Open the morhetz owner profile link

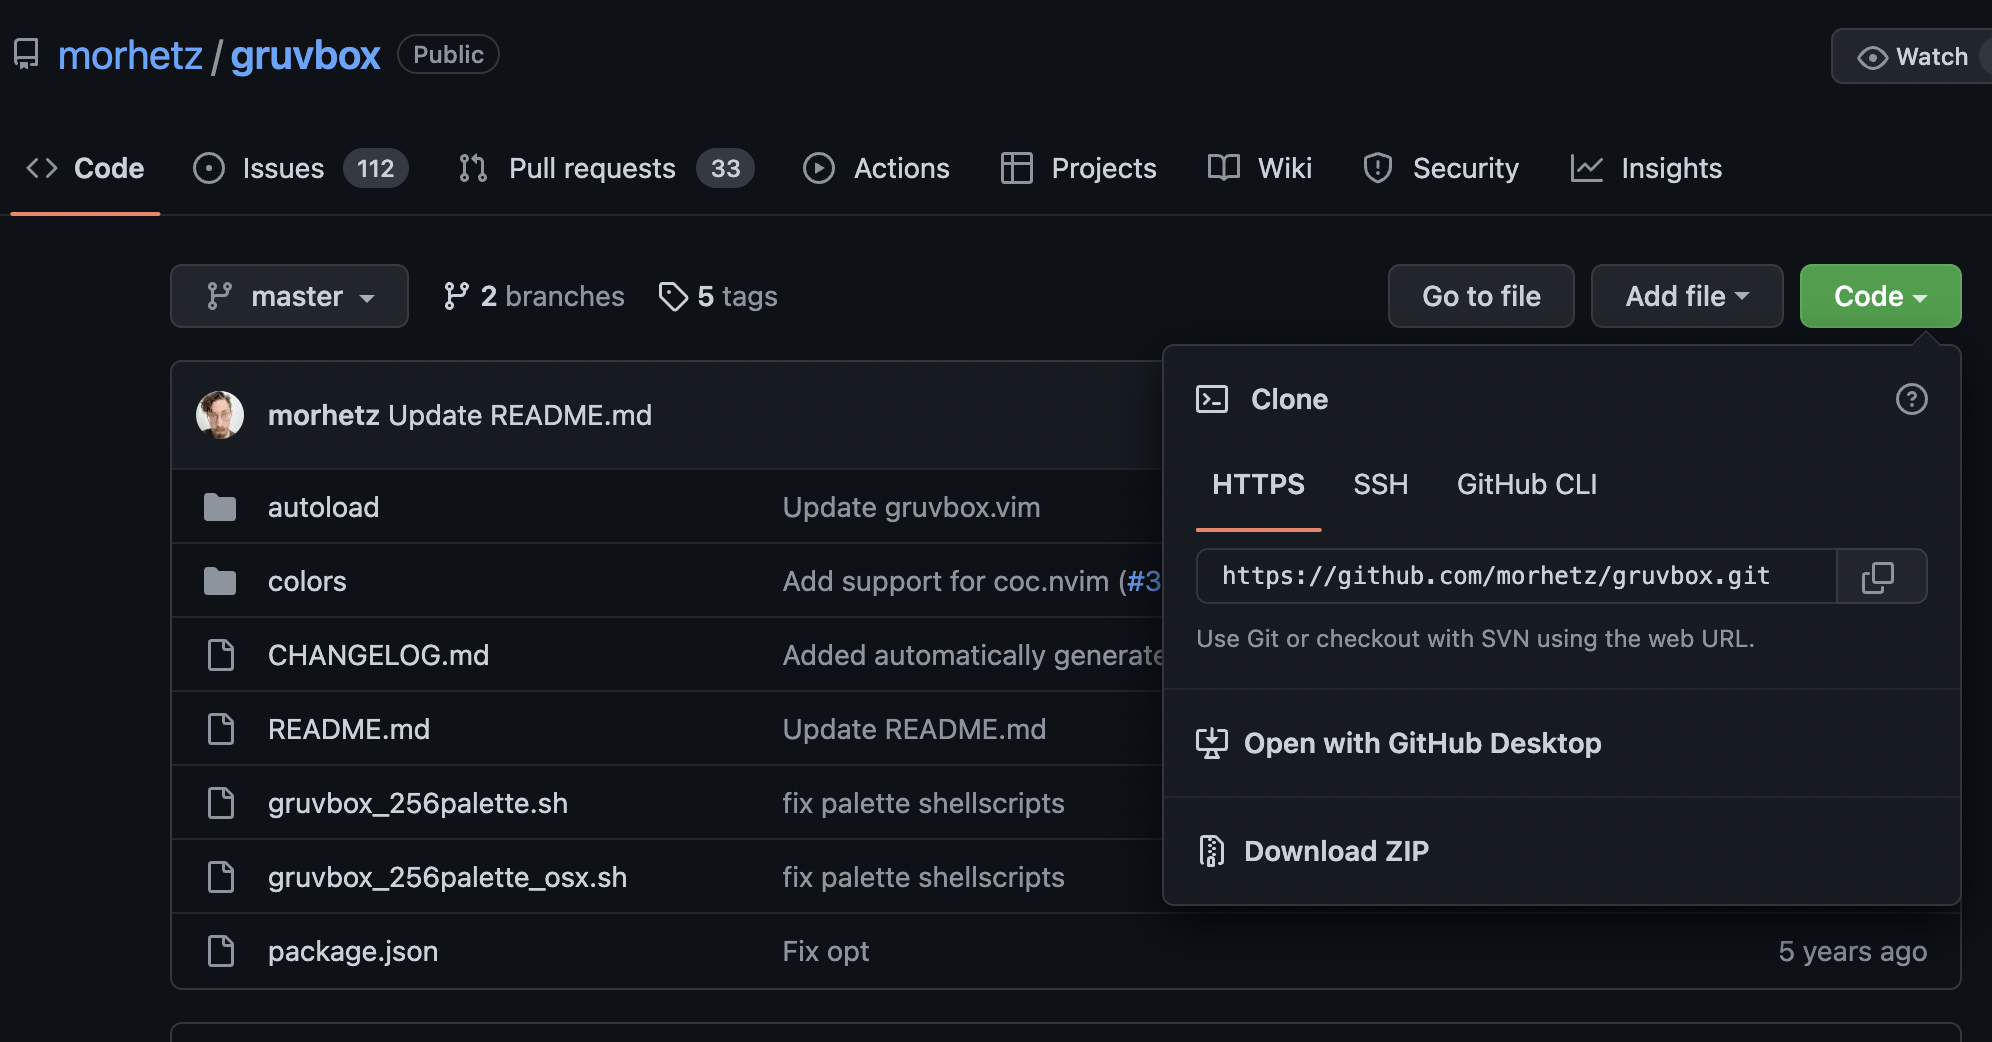[x=130, y=55]
